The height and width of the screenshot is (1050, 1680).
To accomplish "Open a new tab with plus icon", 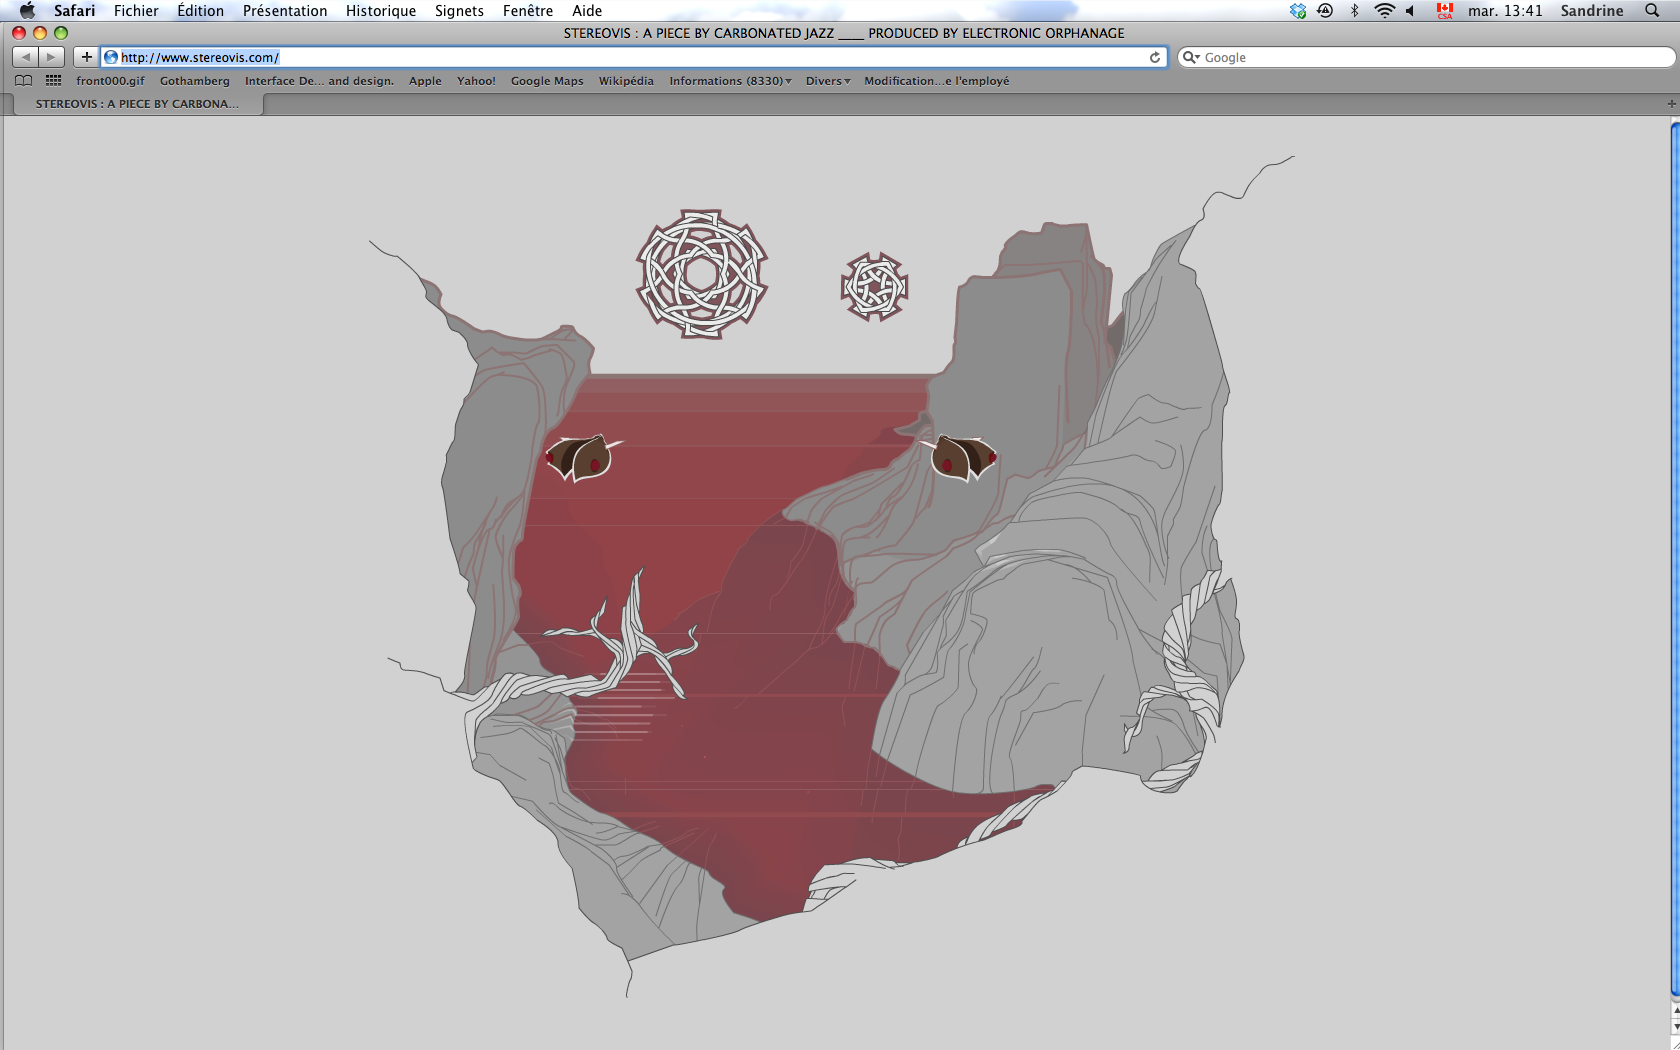I will [x=1671, y=104].
